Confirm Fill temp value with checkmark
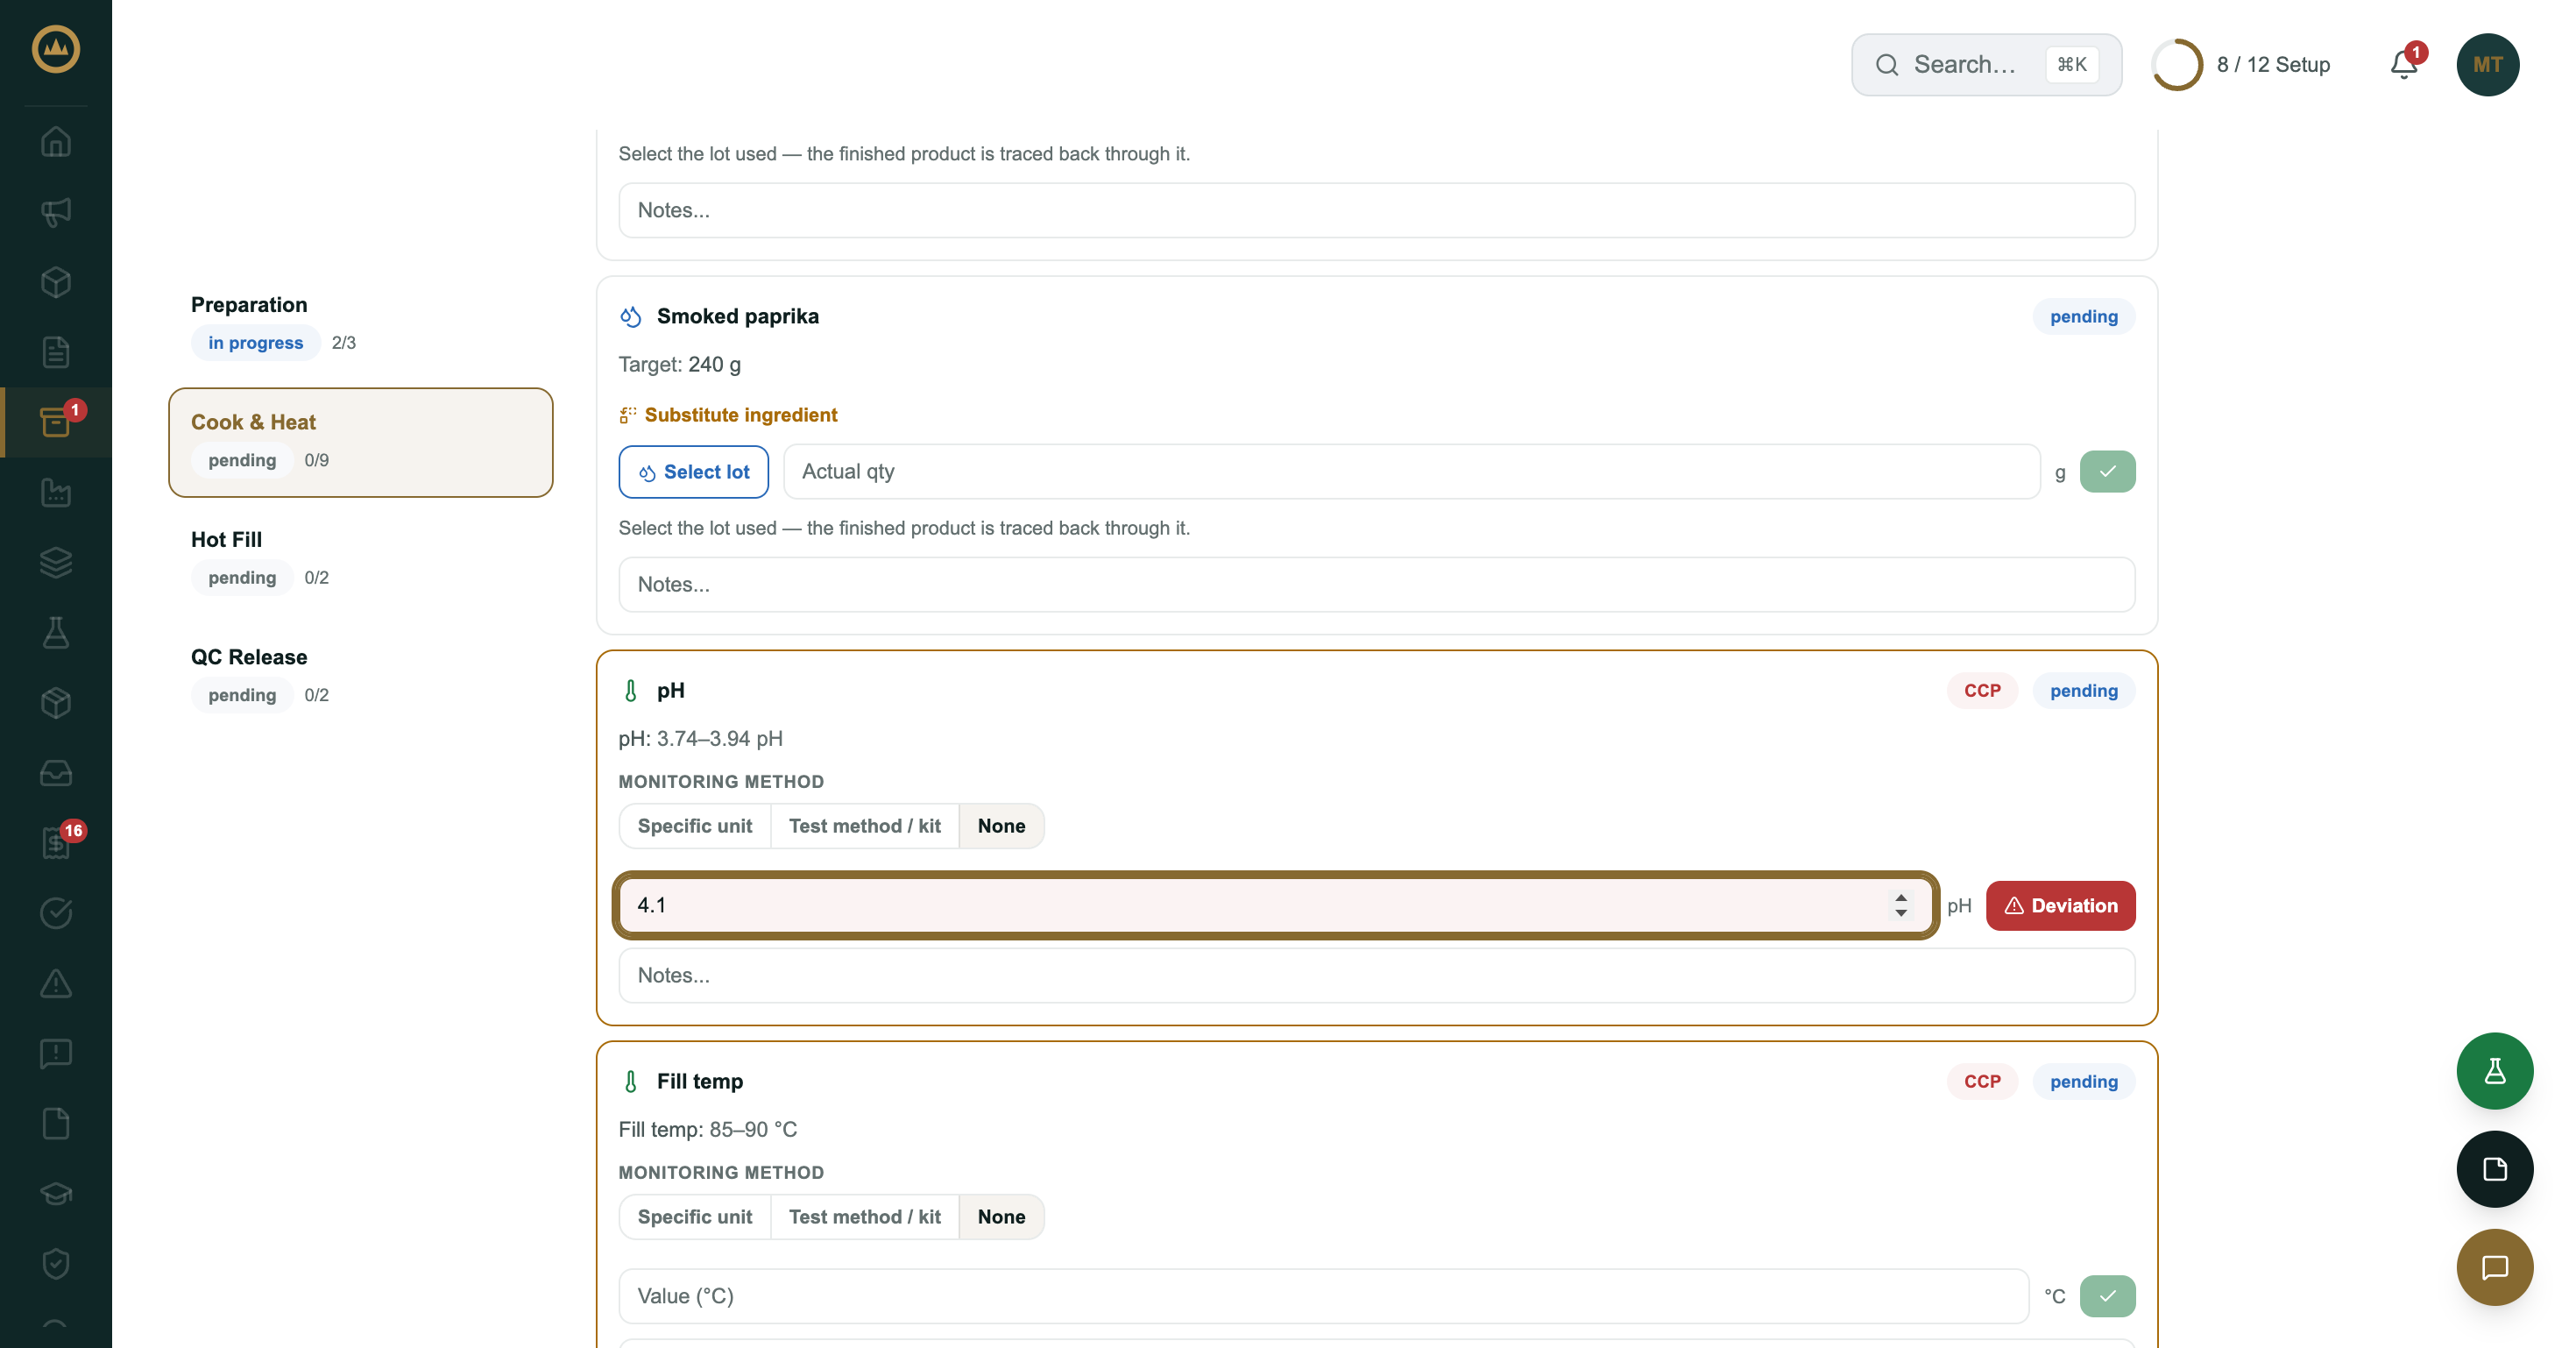Viewport: 2576px width, 1348px height. (2107, 1297)
